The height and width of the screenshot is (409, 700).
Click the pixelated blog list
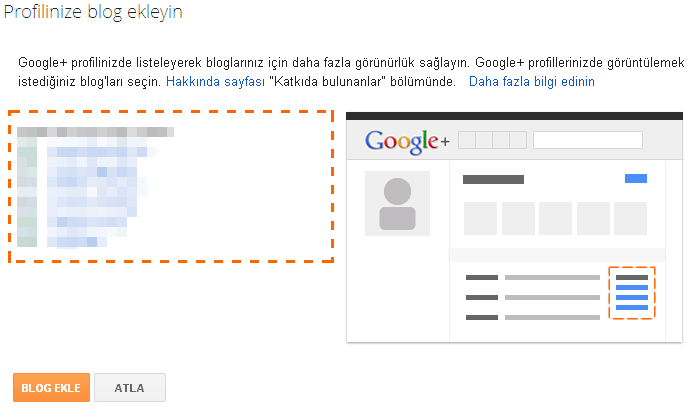pyautogui.click(x=96, y=187)
